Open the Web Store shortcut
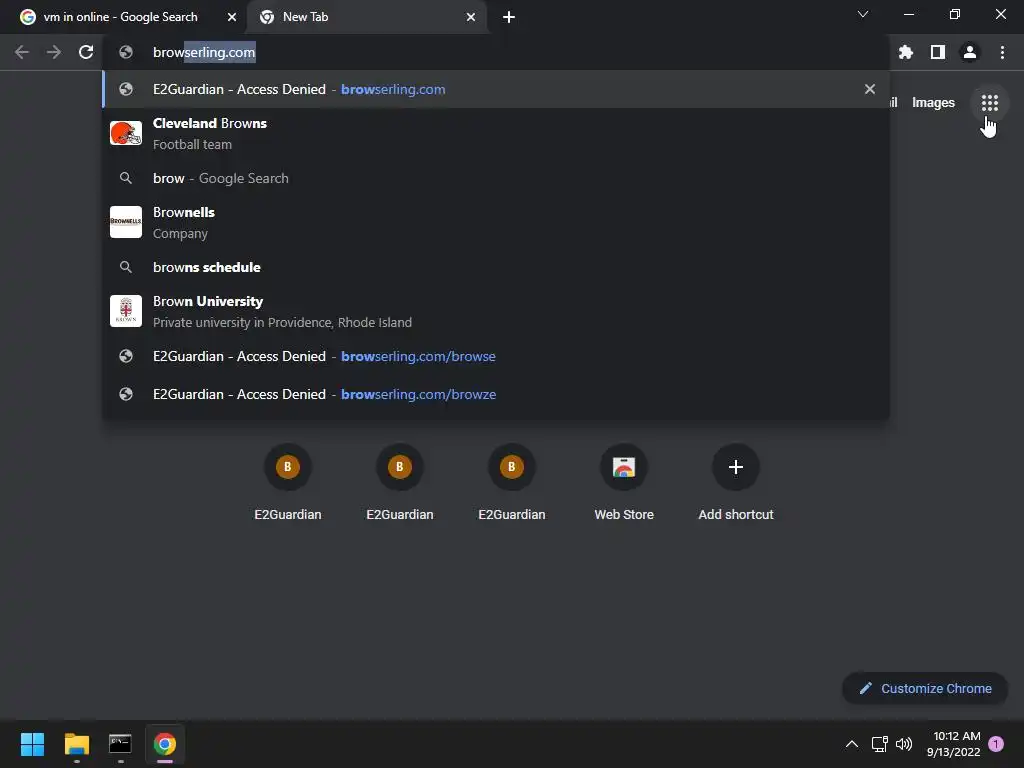1024x768 pixels. 624,482
